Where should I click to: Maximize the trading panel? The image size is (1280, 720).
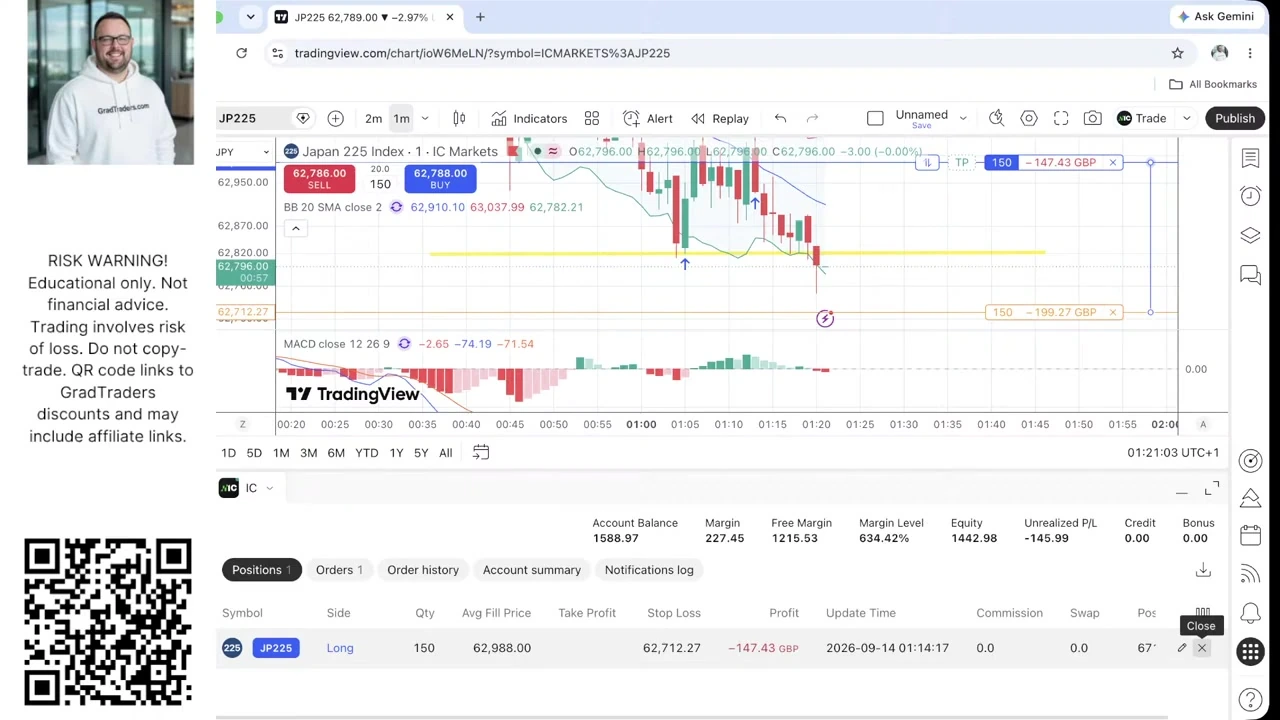(1212, 488)
